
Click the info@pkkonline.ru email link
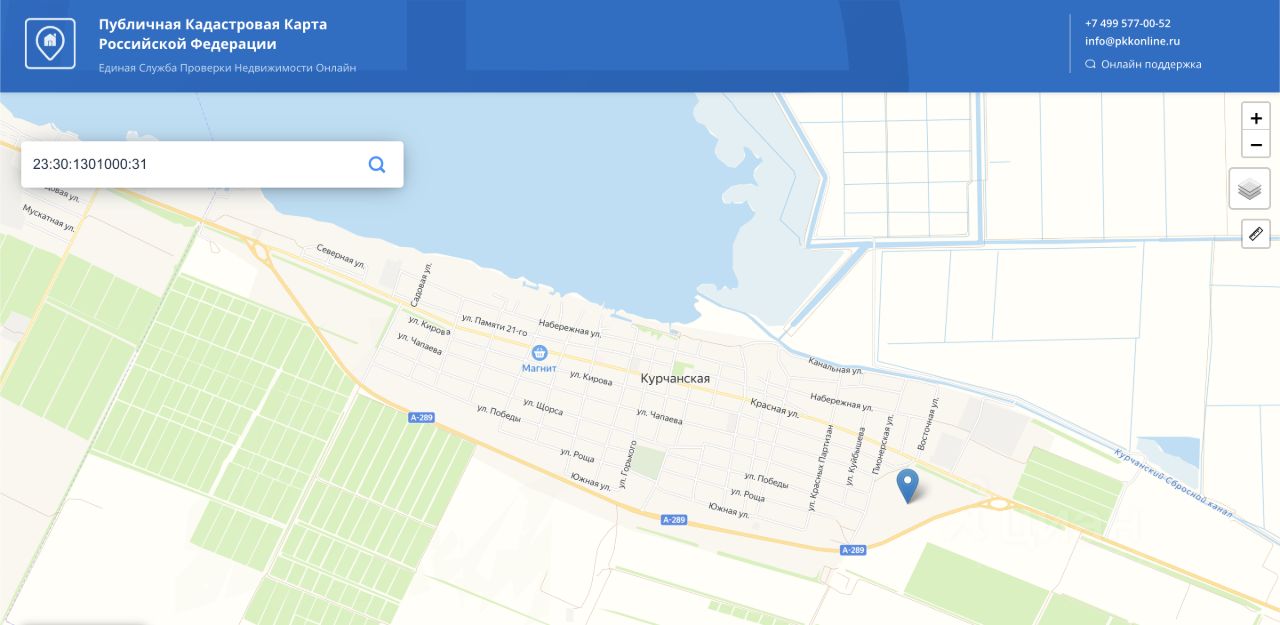click(1132, 41)
